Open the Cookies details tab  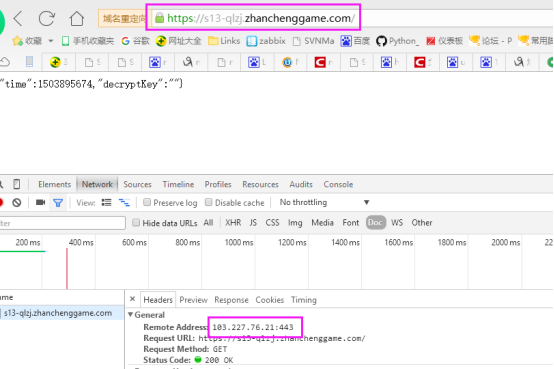tap(270, 300)
